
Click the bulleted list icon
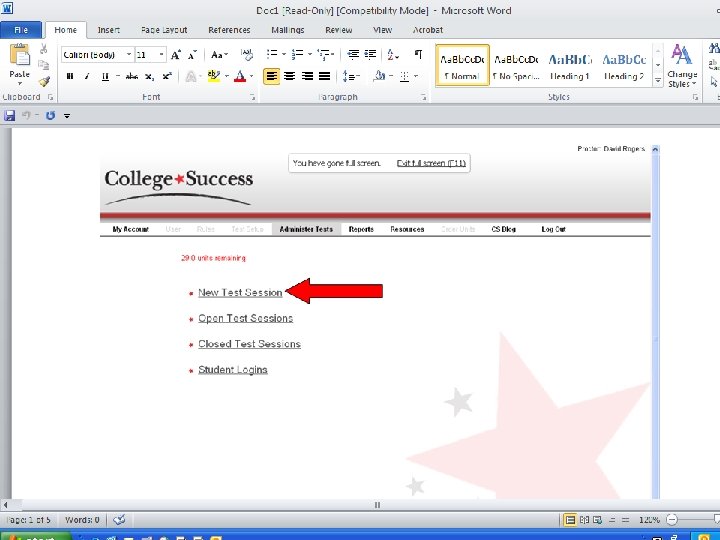click(272, 54)
